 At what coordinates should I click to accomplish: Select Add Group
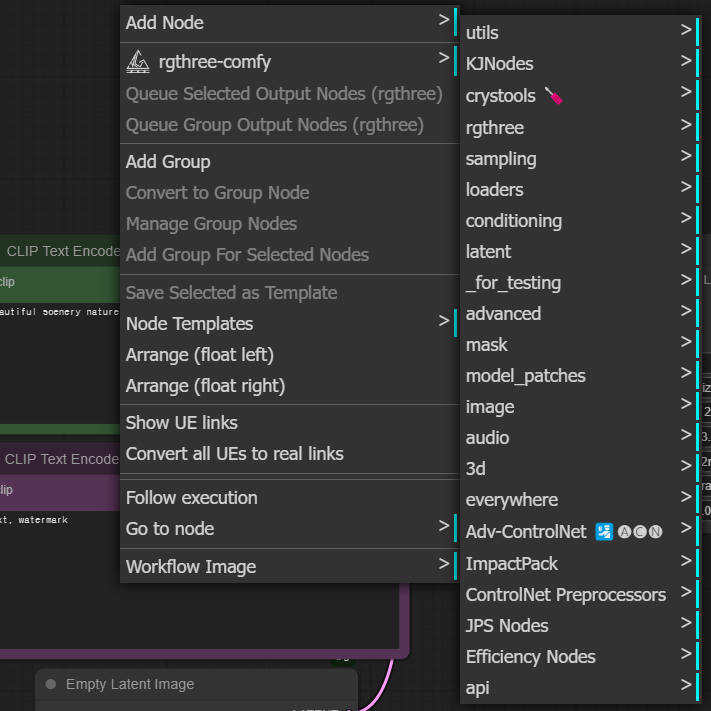coord(290,162)
